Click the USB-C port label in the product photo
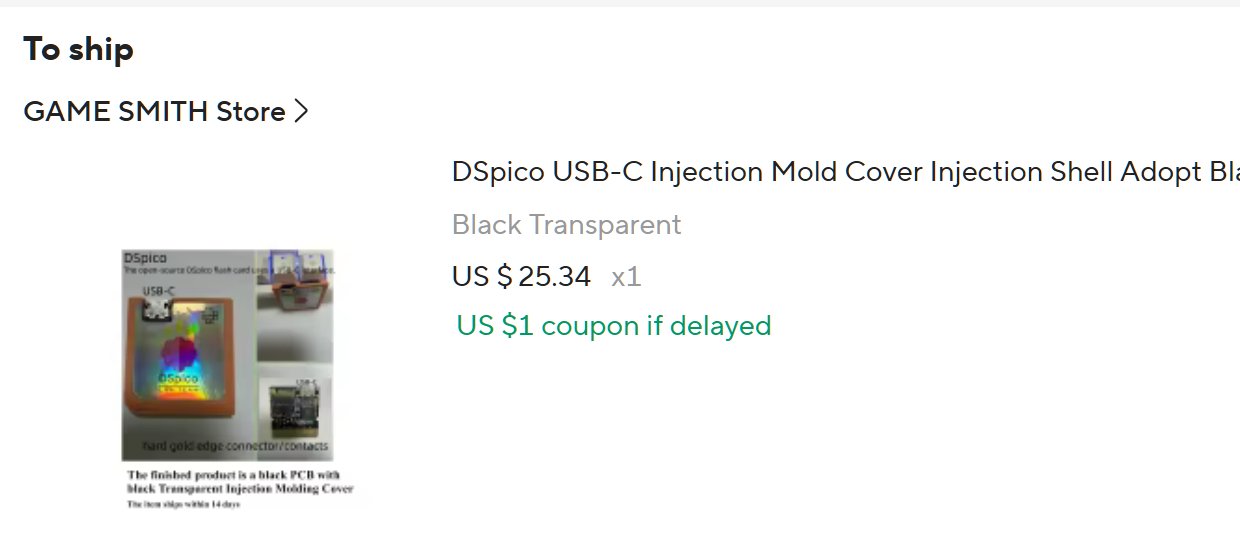Image resolution: width=1240 pixels, height=539 pixels. (159, 291)
